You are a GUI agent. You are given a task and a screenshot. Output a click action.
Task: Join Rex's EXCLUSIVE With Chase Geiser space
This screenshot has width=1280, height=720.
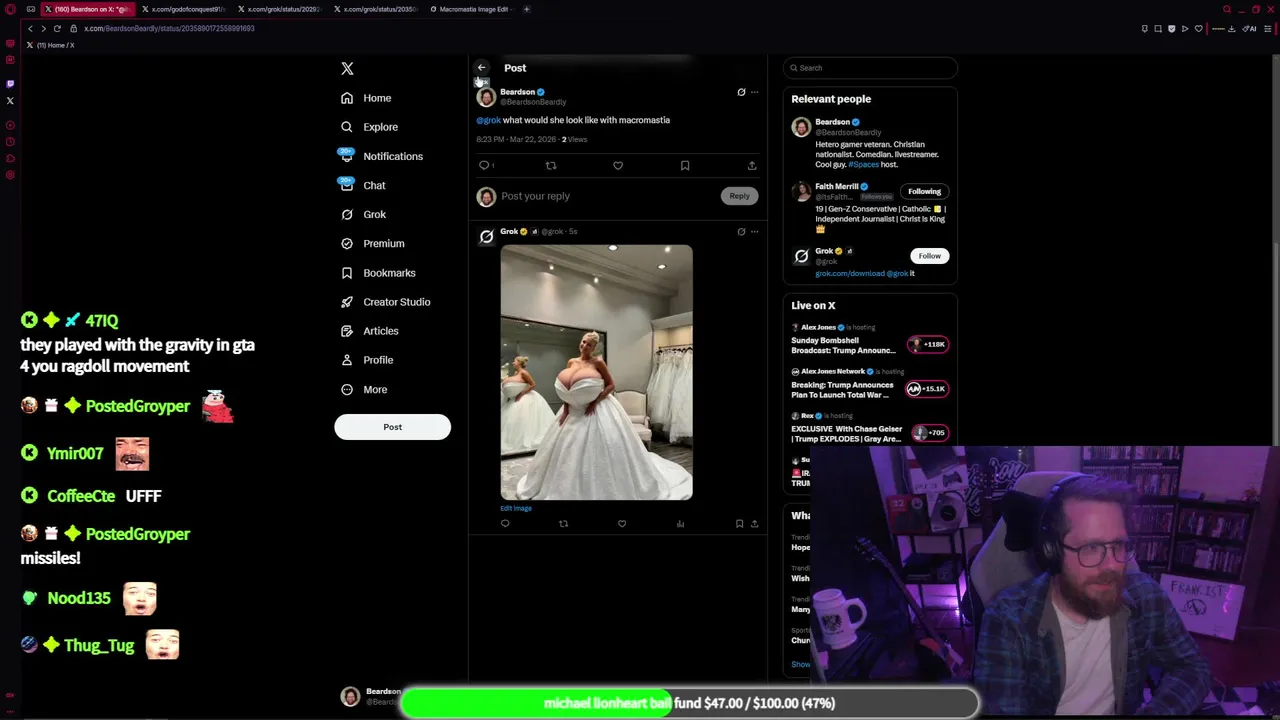pyautogui.click(x=870, y=429)
